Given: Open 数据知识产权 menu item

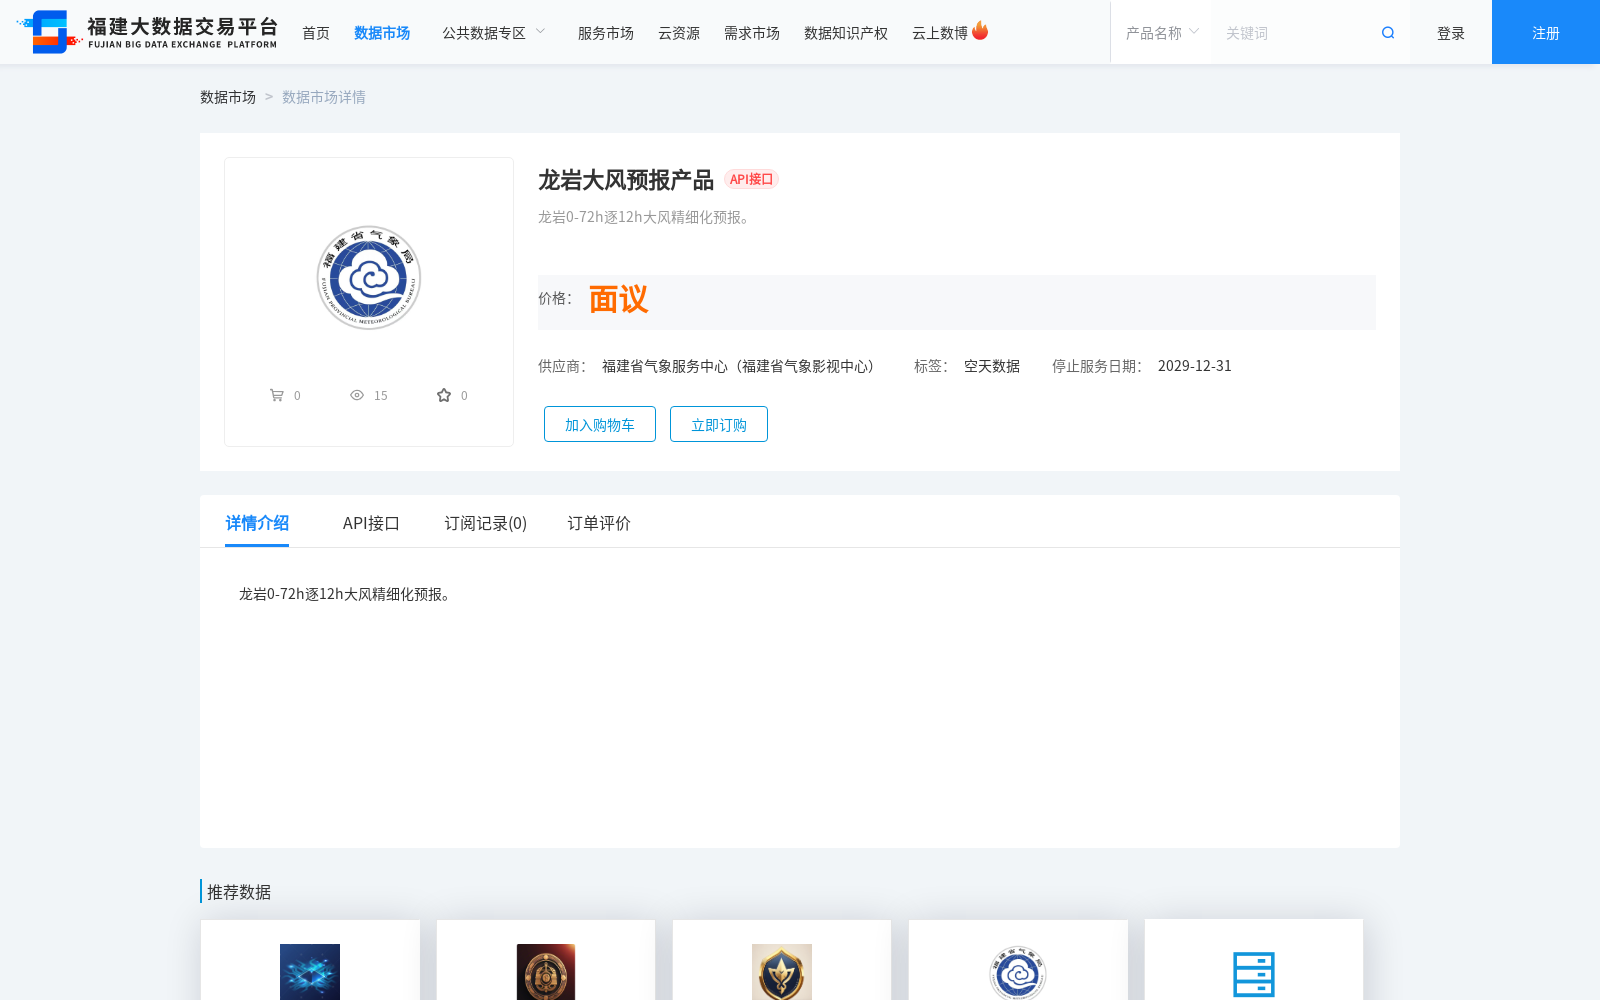Looking at the screenshot, I should point(846,33).
